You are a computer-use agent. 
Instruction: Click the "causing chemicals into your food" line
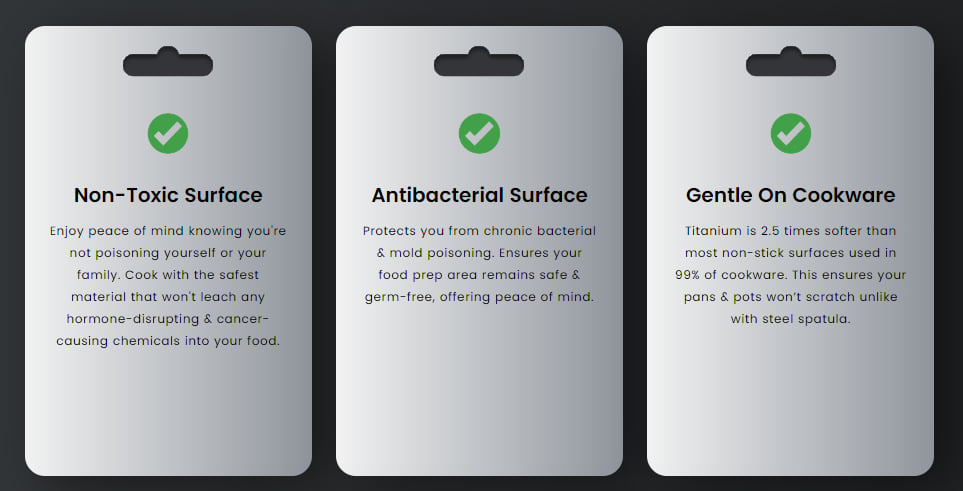tap(168, 341)
